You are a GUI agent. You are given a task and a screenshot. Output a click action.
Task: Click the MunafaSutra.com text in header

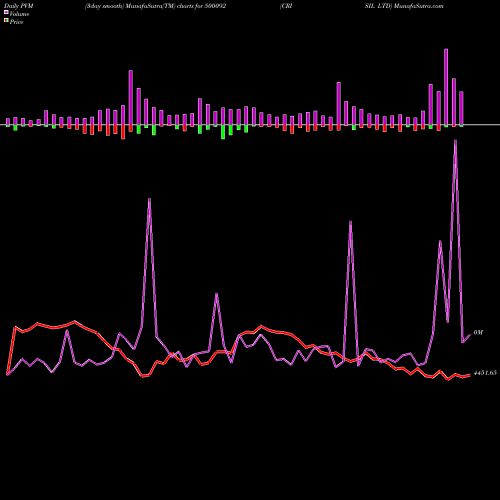point(418,6)
